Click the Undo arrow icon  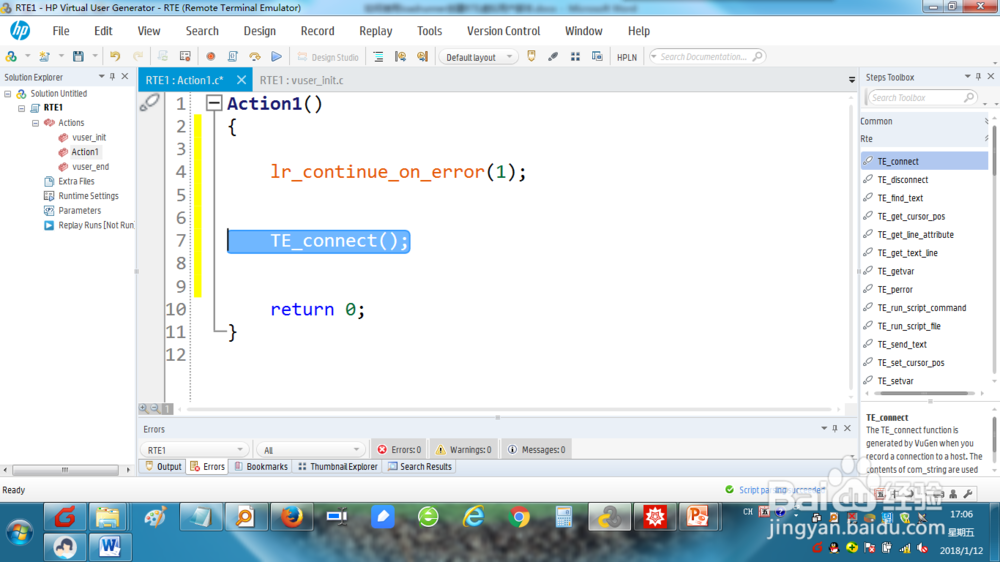click(115, 57)
